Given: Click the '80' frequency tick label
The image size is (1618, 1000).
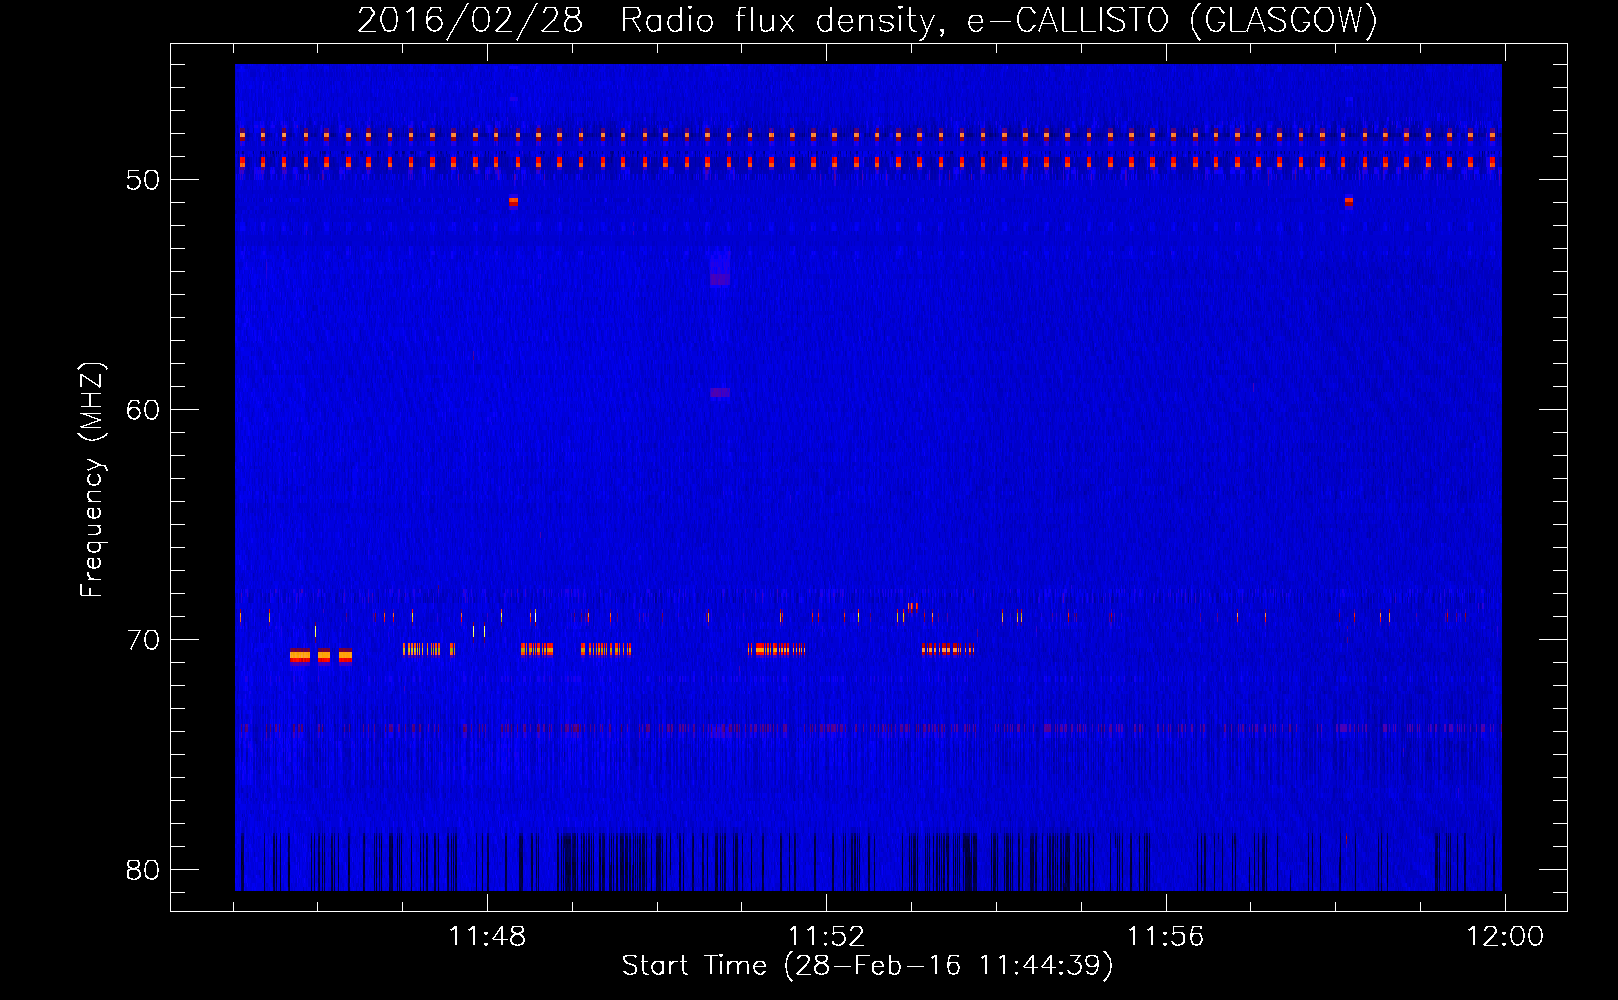Looking at the screenshot, I should point(143,870).
